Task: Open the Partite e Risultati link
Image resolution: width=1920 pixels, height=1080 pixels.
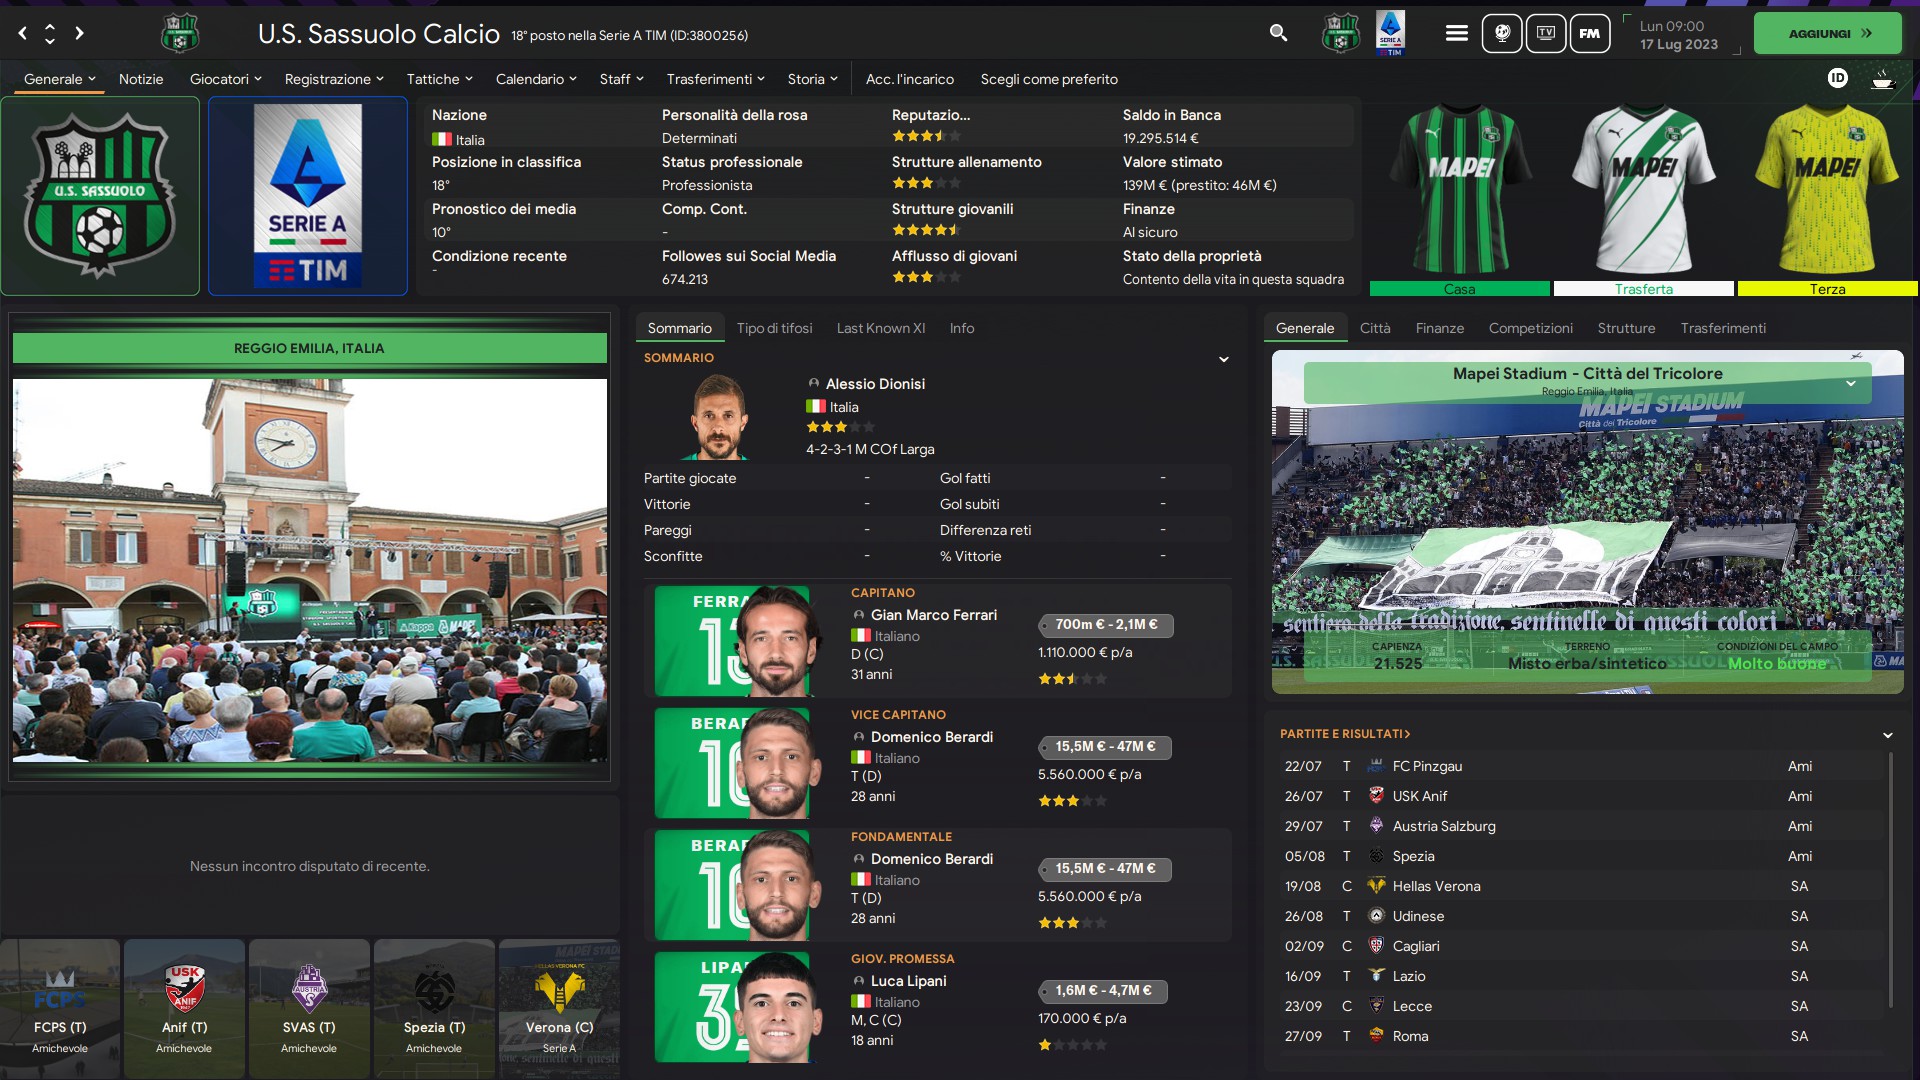Action: [1345, 734]
